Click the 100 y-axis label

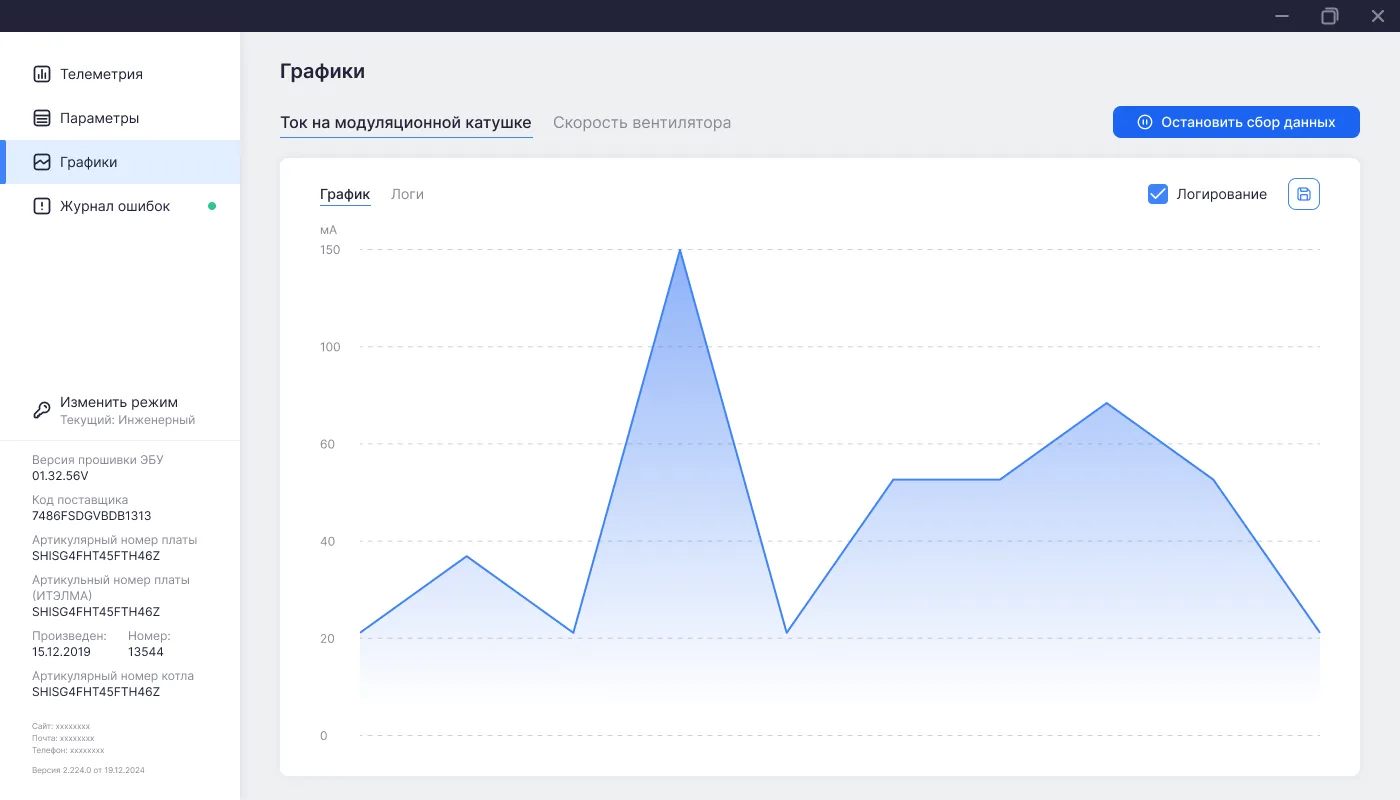(330, 347)
